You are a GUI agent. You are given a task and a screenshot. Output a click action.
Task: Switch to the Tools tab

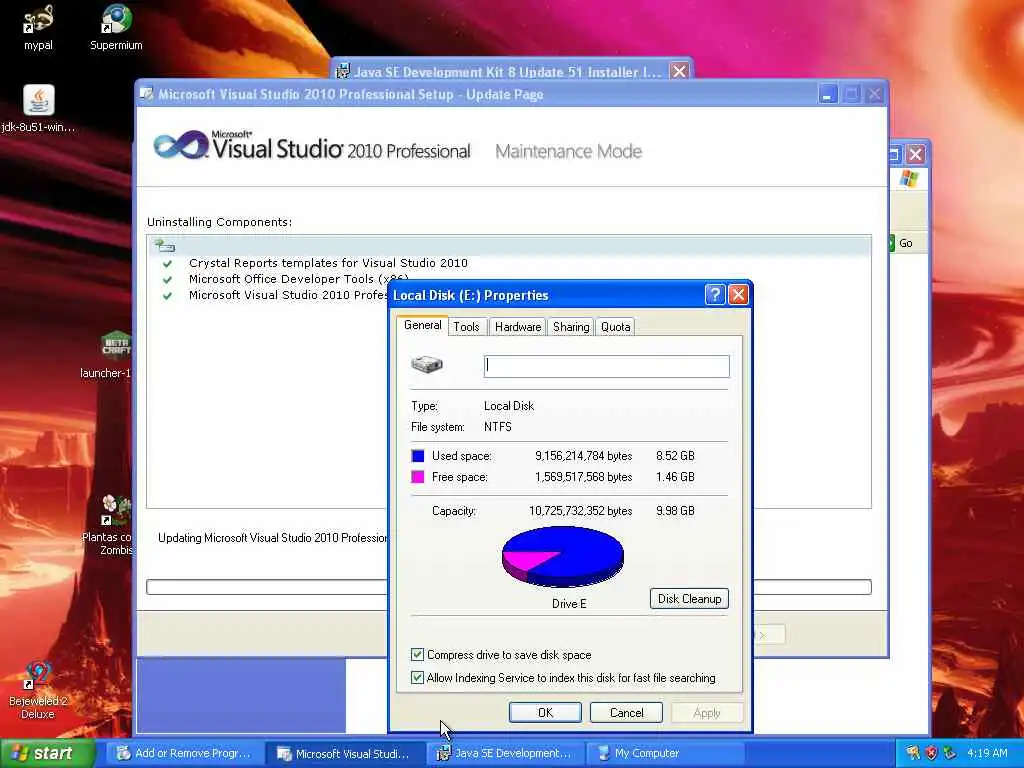[466, 327]
